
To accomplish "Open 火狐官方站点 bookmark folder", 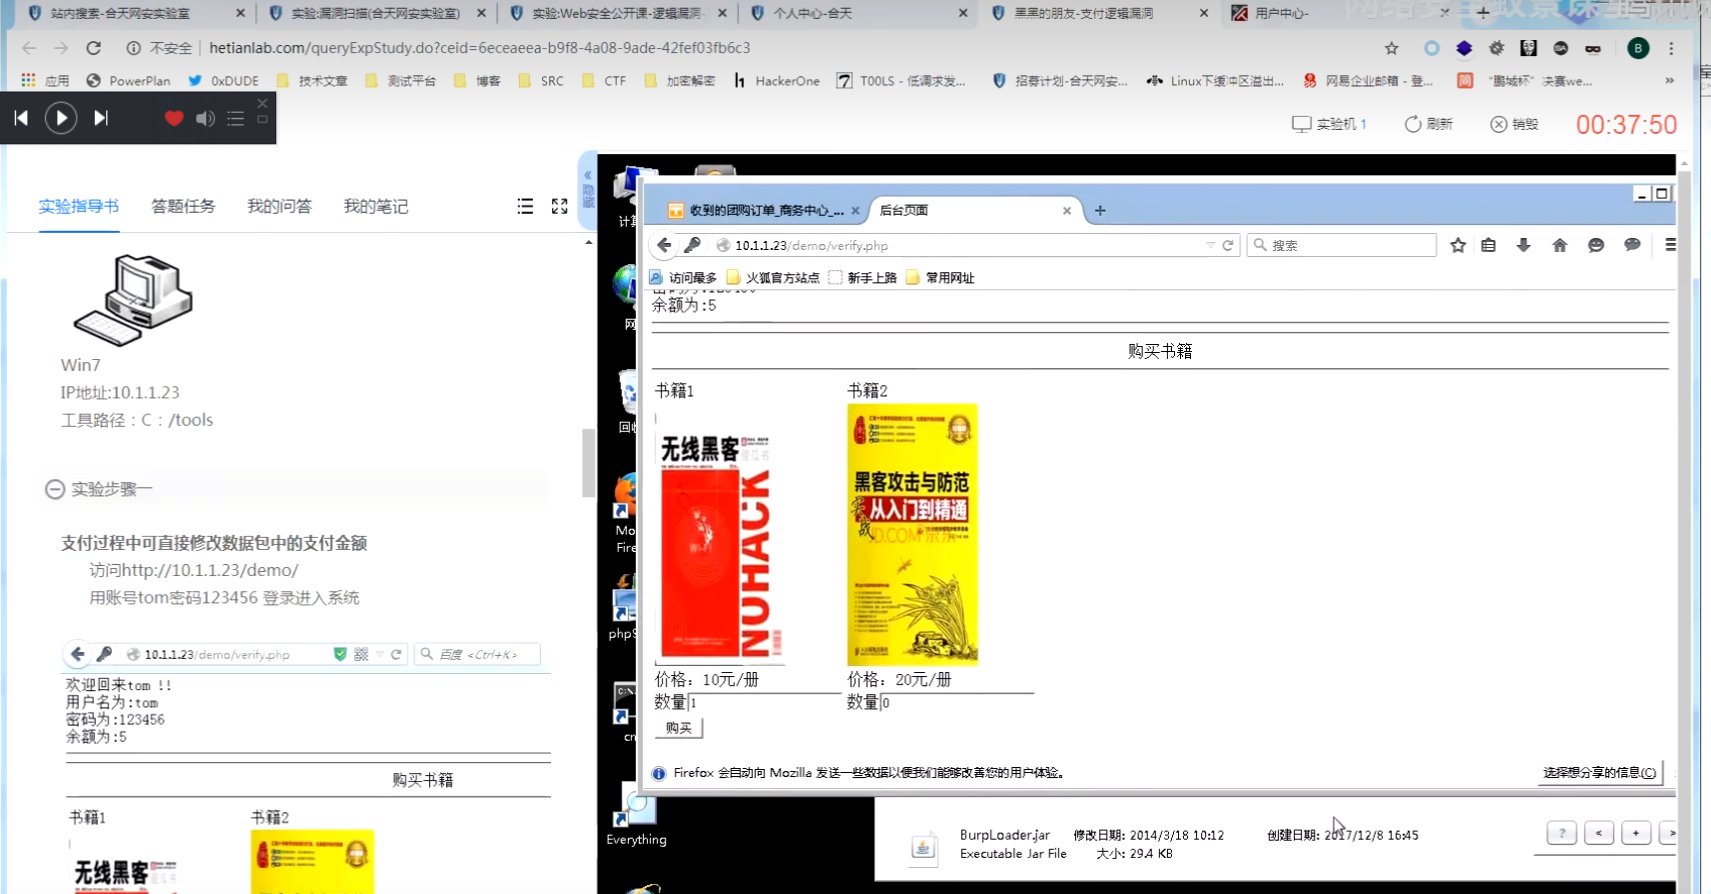I will click(x=773, y=278).
